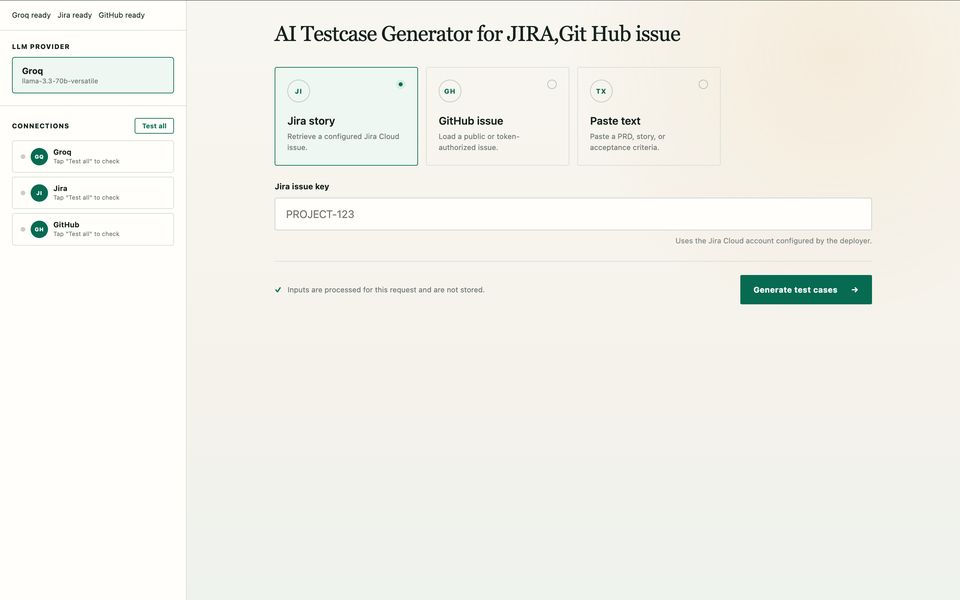Click the llama-3.3-70b-versatile model name

pyautogui.click(x=60, y=81)
